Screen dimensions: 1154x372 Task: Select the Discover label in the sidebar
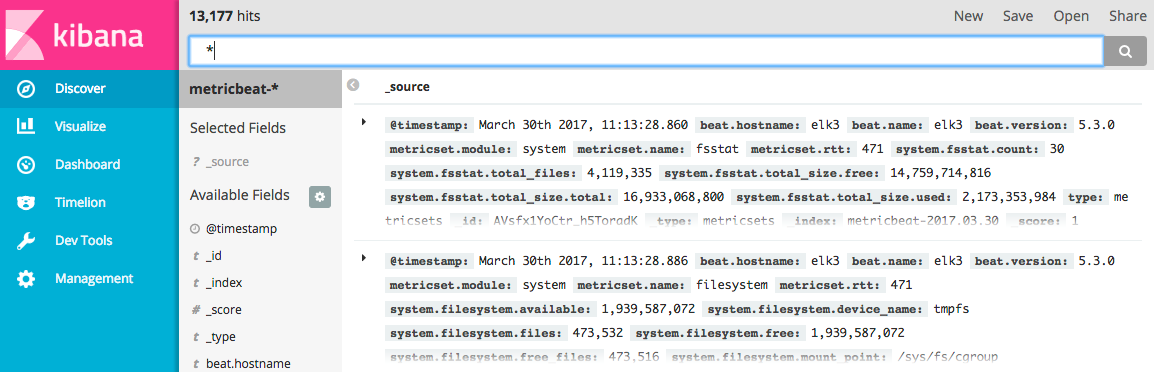pos(80,88)
